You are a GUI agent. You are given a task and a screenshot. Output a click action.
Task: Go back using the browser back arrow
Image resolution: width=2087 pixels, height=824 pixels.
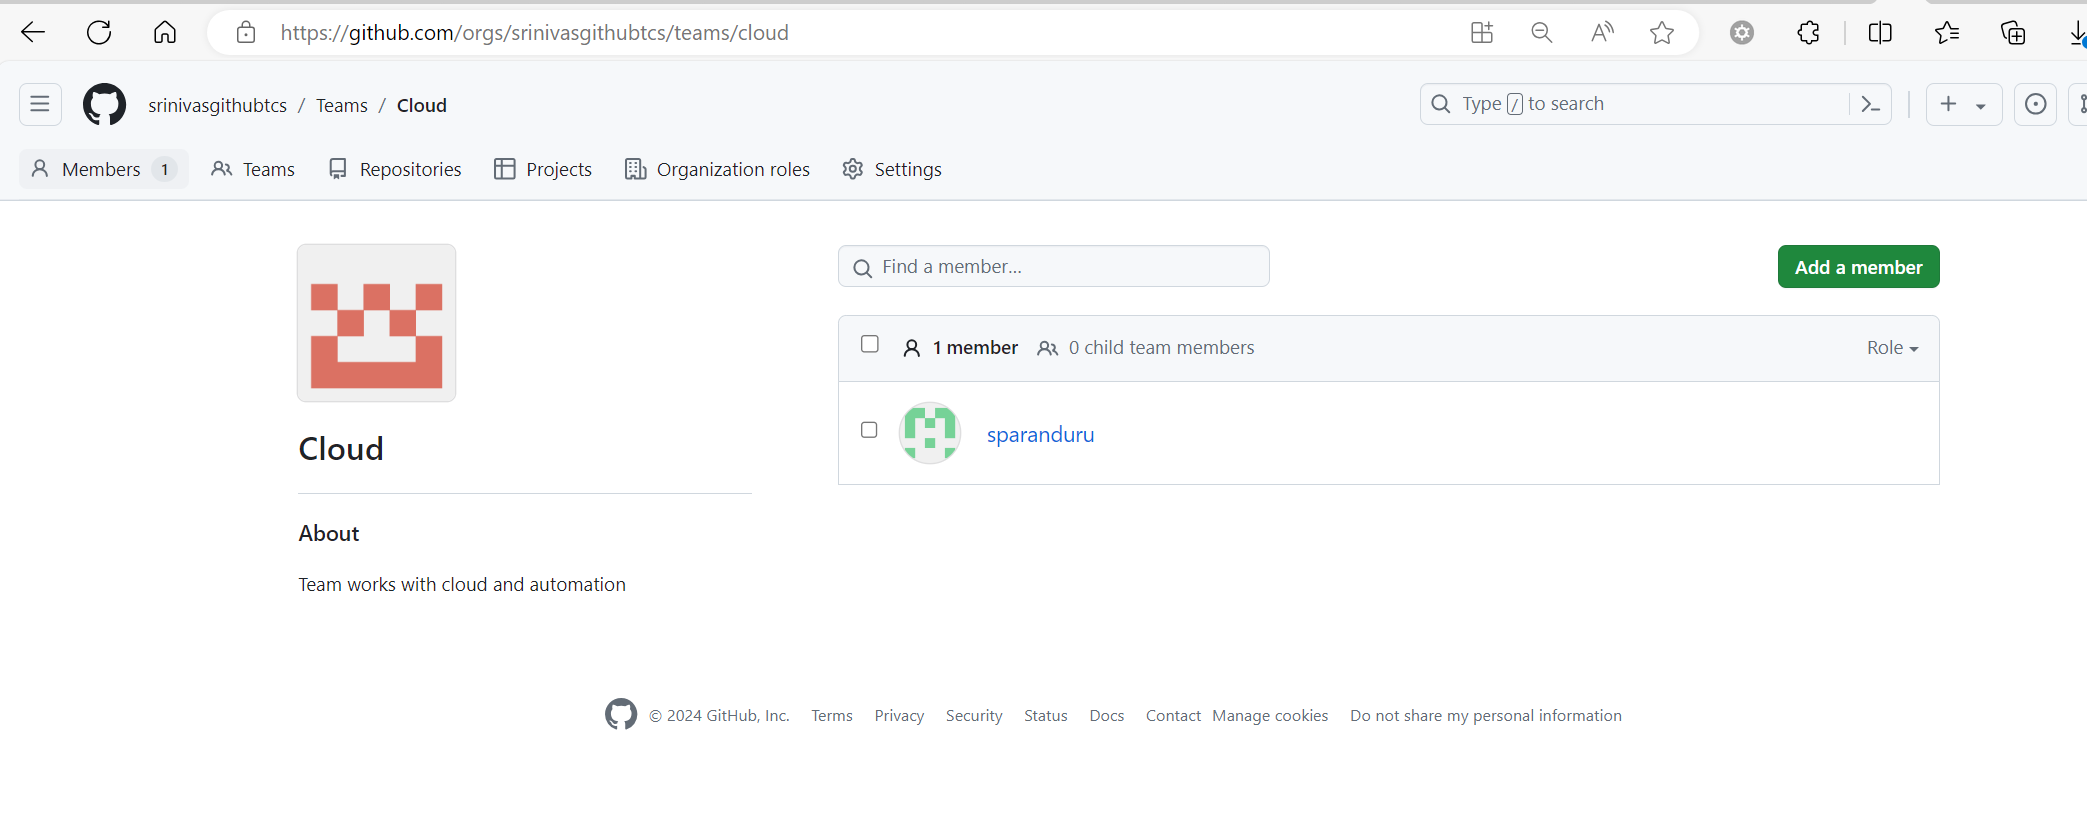pyautogui.click(x=33, y=32)
